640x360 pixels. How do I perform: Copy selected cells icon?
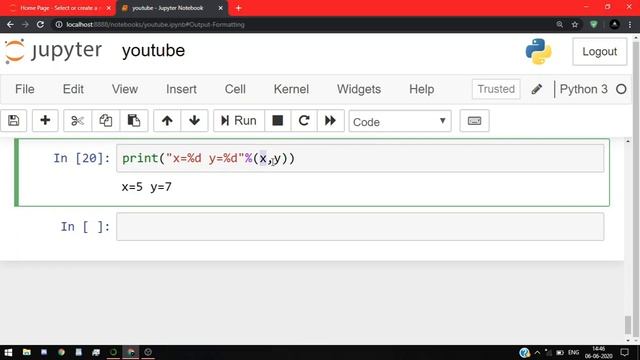[x=106, y=121]
